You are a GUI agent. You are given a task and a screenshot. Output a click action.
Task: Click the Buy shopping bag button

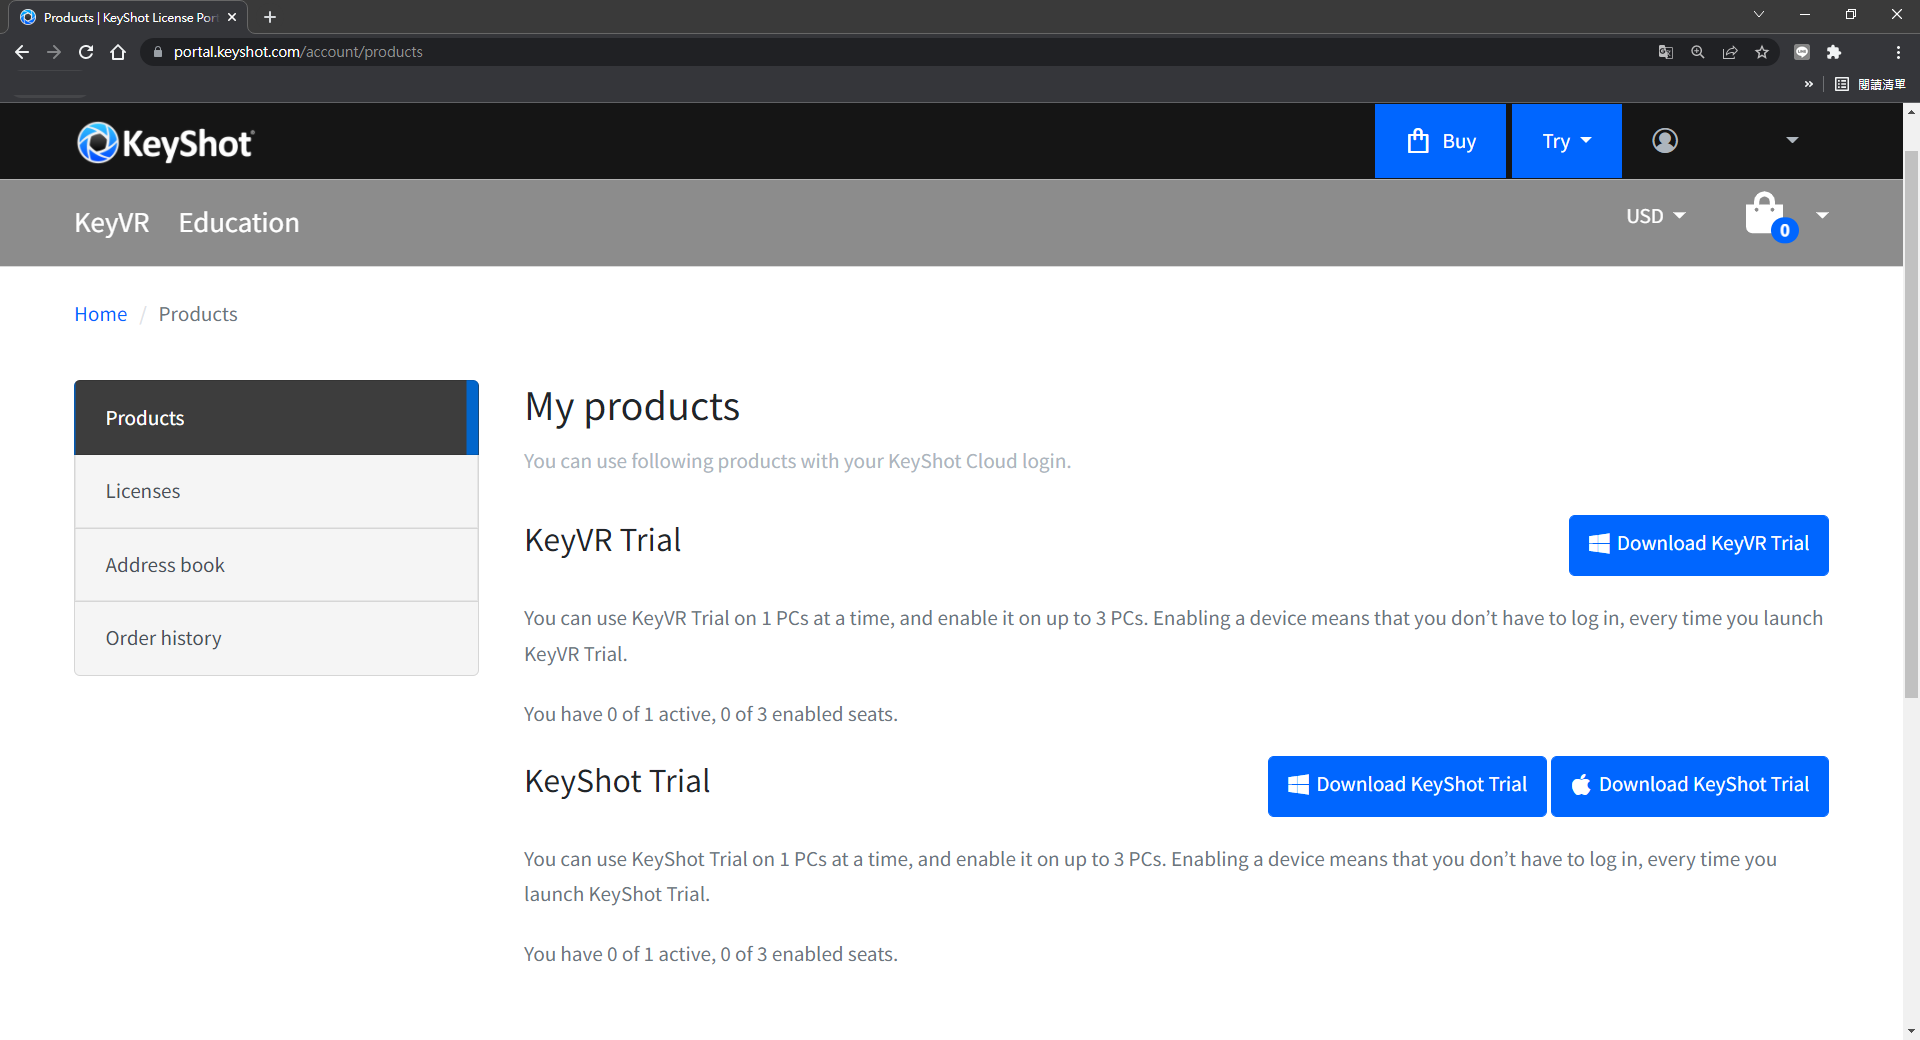[x=1440, y=141]
